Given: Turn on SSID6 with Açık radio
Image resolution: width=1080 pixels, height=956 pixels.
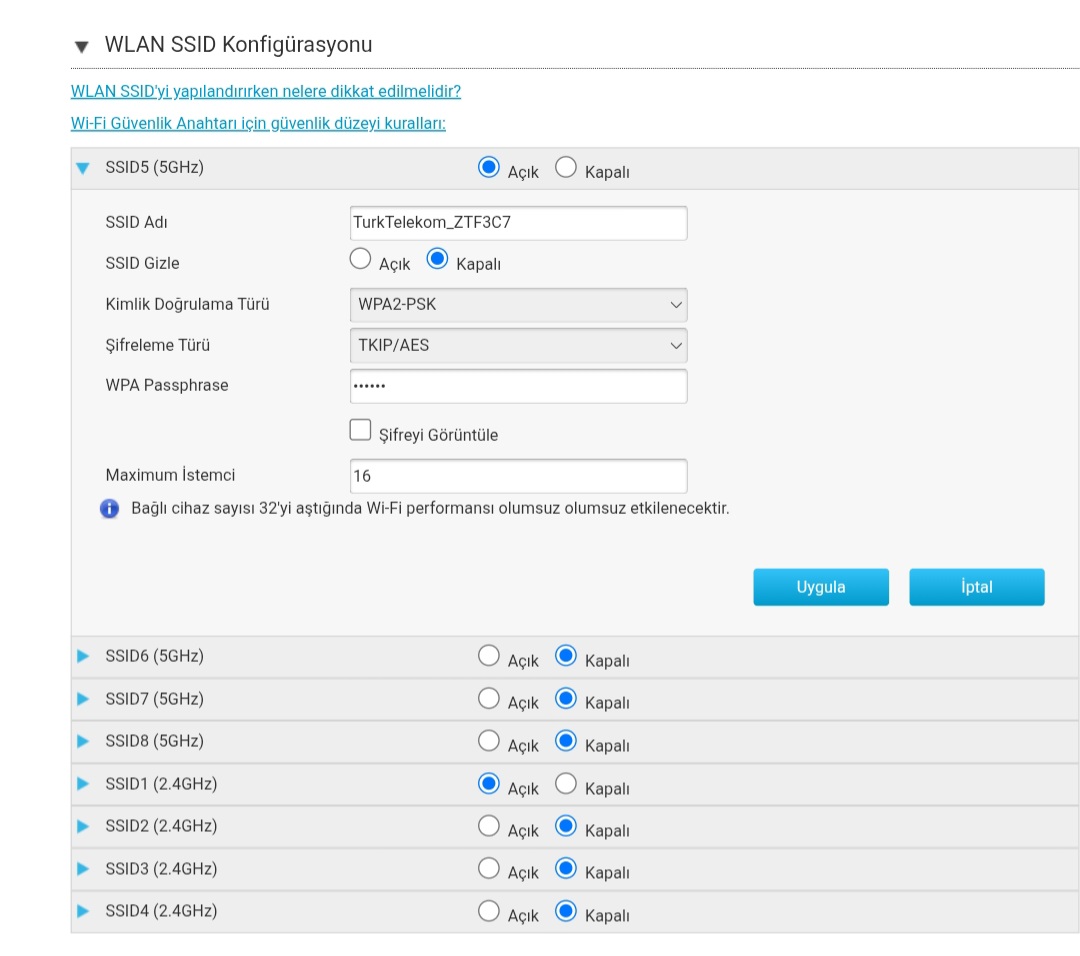Looking at the screenshot, I should [x=488, y=656].
